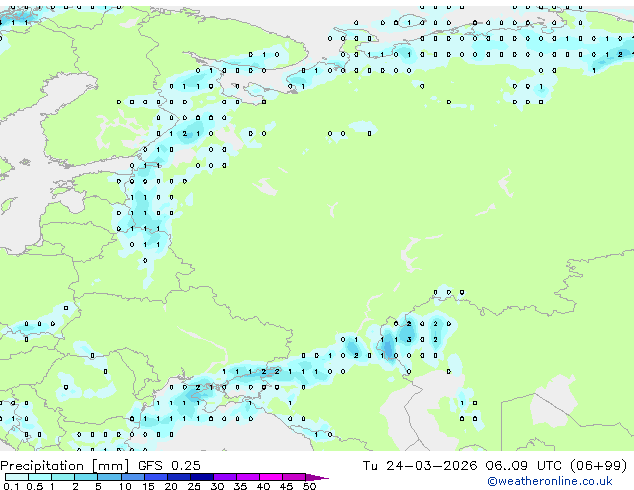634x490 pixels.
Task: Pick the 10–15 mm legend color swatch
Action: click(x=133, y=477)
